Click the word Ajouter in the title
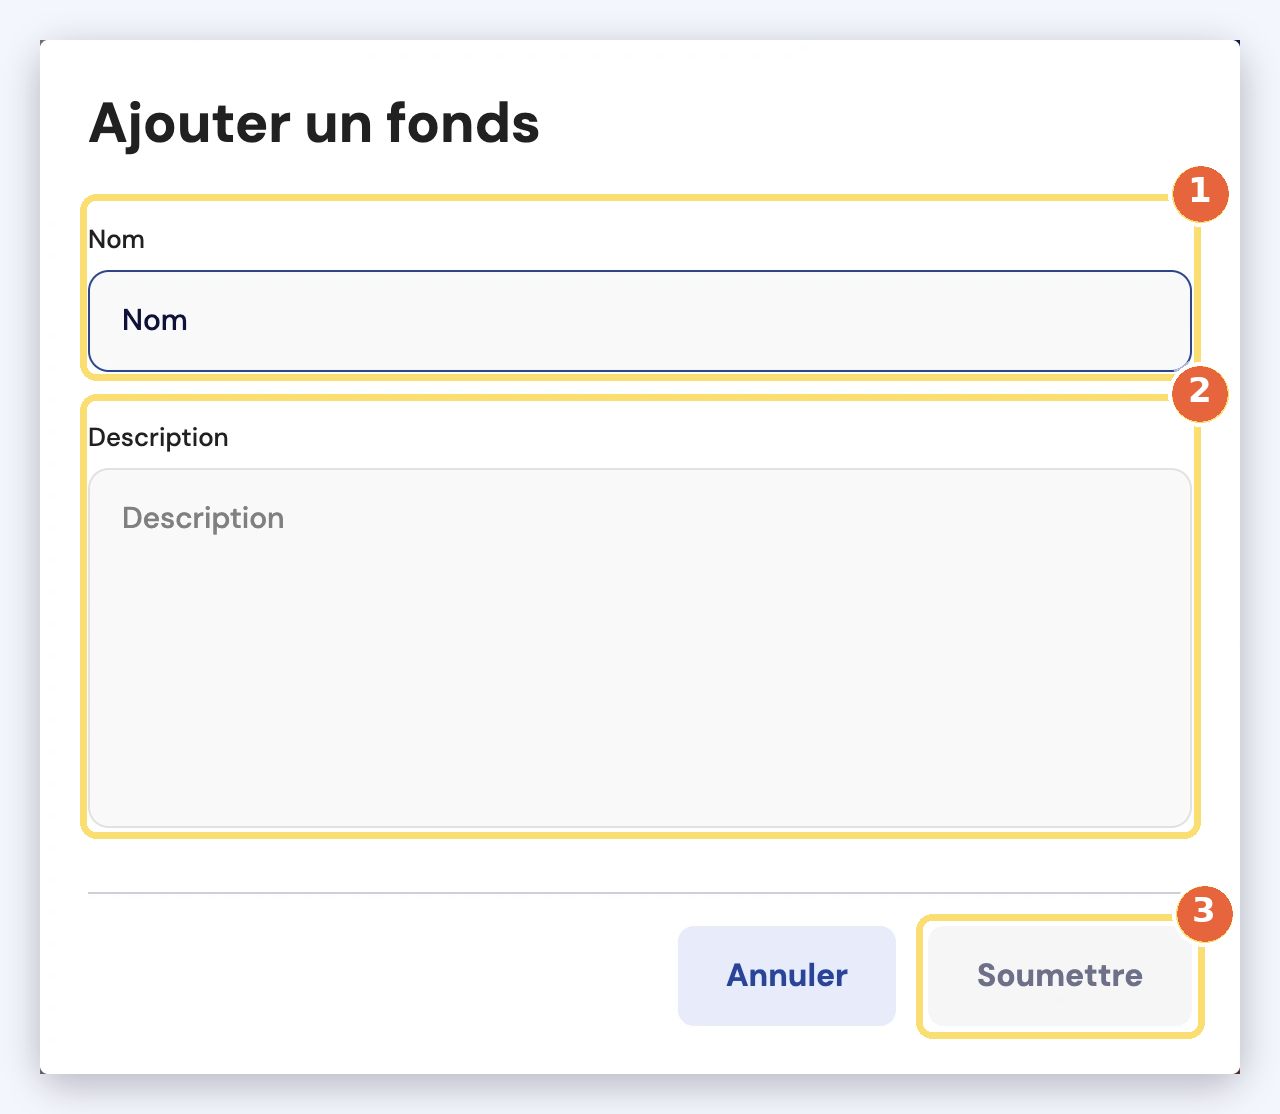The image size is (1280, 1114). pyautogui.click(x=190, y=125)
